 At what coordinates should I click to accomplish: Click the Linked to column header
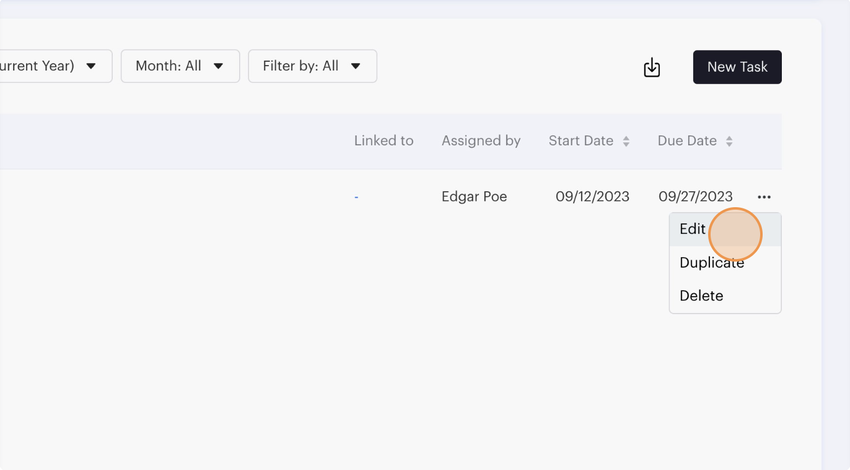pyautogui.click(x=384, y=141)
